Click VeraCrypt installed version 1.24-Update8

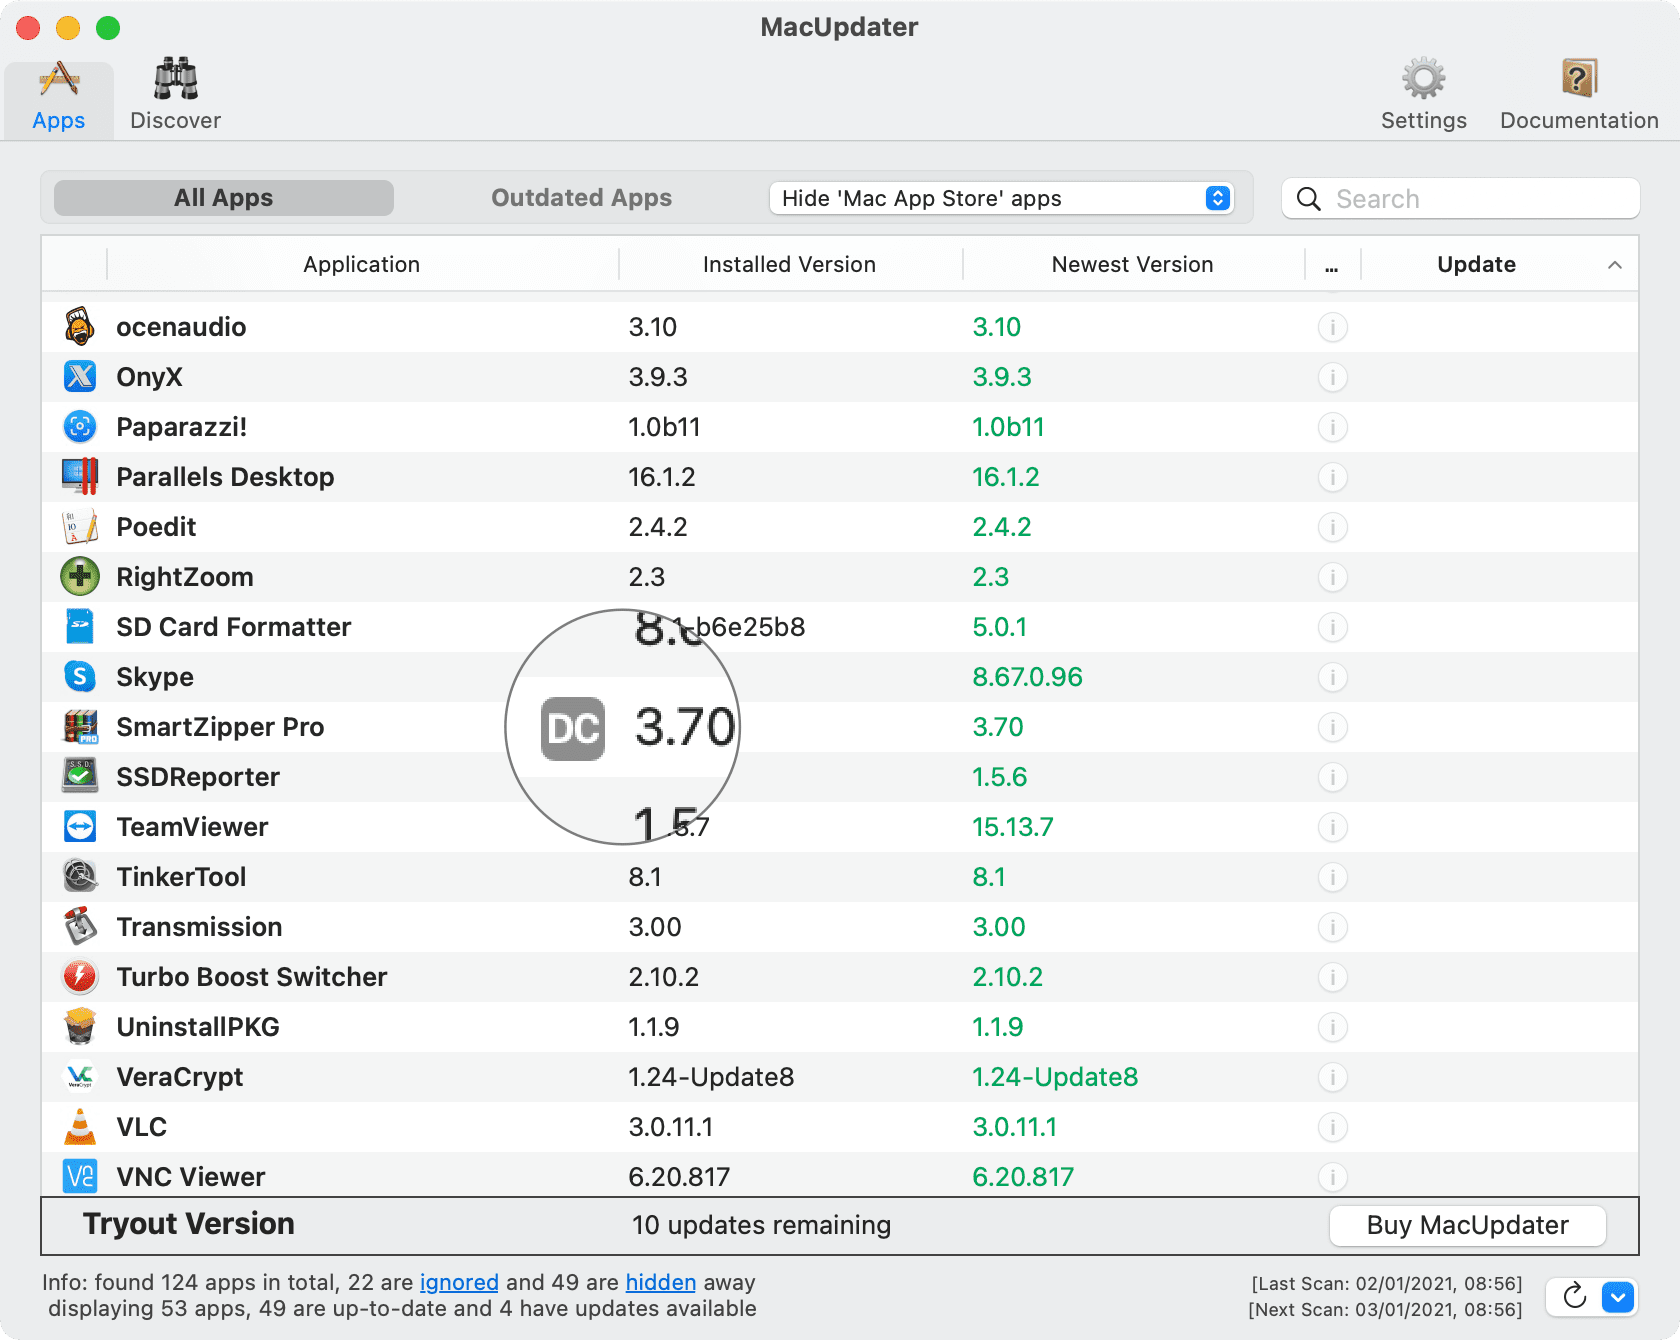click(711, 1077)
